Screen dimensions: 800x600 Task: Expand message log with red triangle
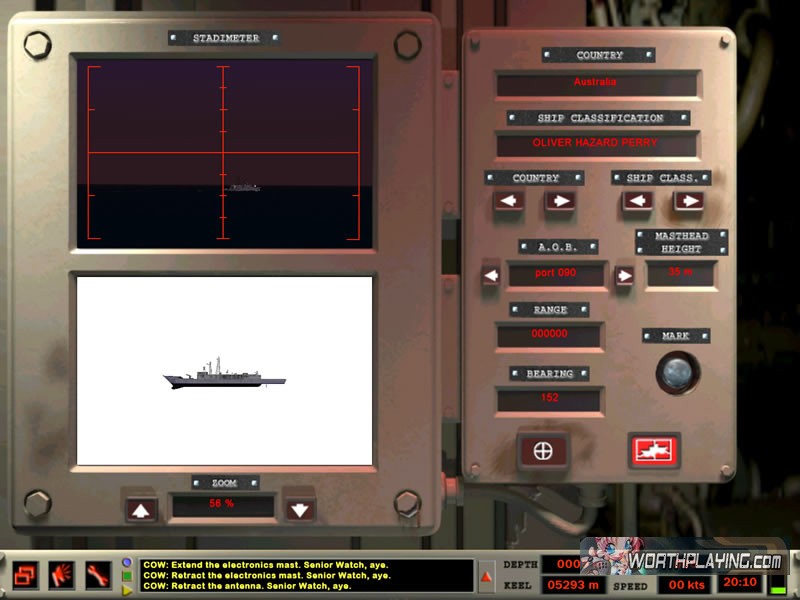click(487, 576)
